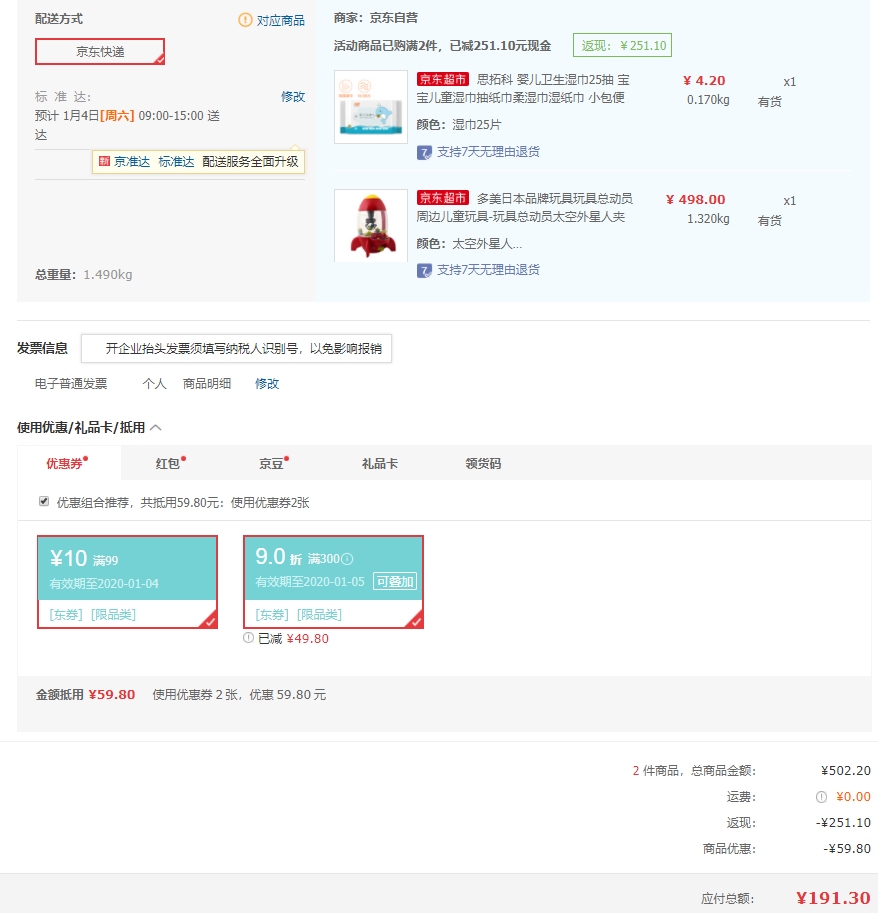Open the baby wet wipes product thumbnail

click(x=371, y=107)
